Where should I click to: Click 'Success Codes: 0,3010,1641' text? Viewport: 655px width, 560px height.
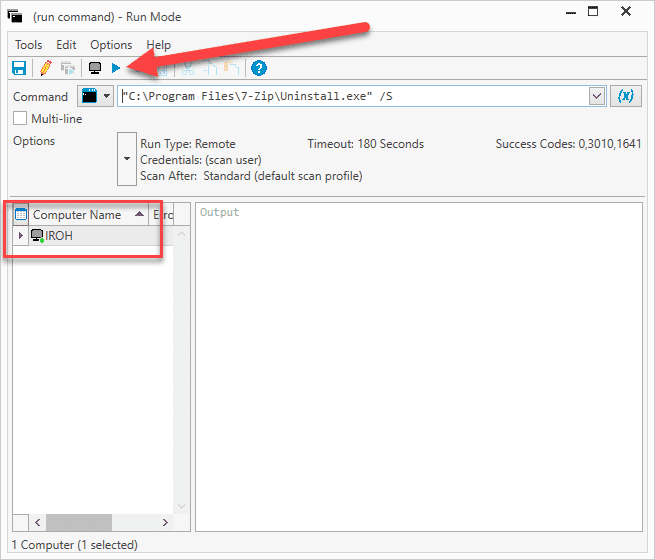[568, 144]
